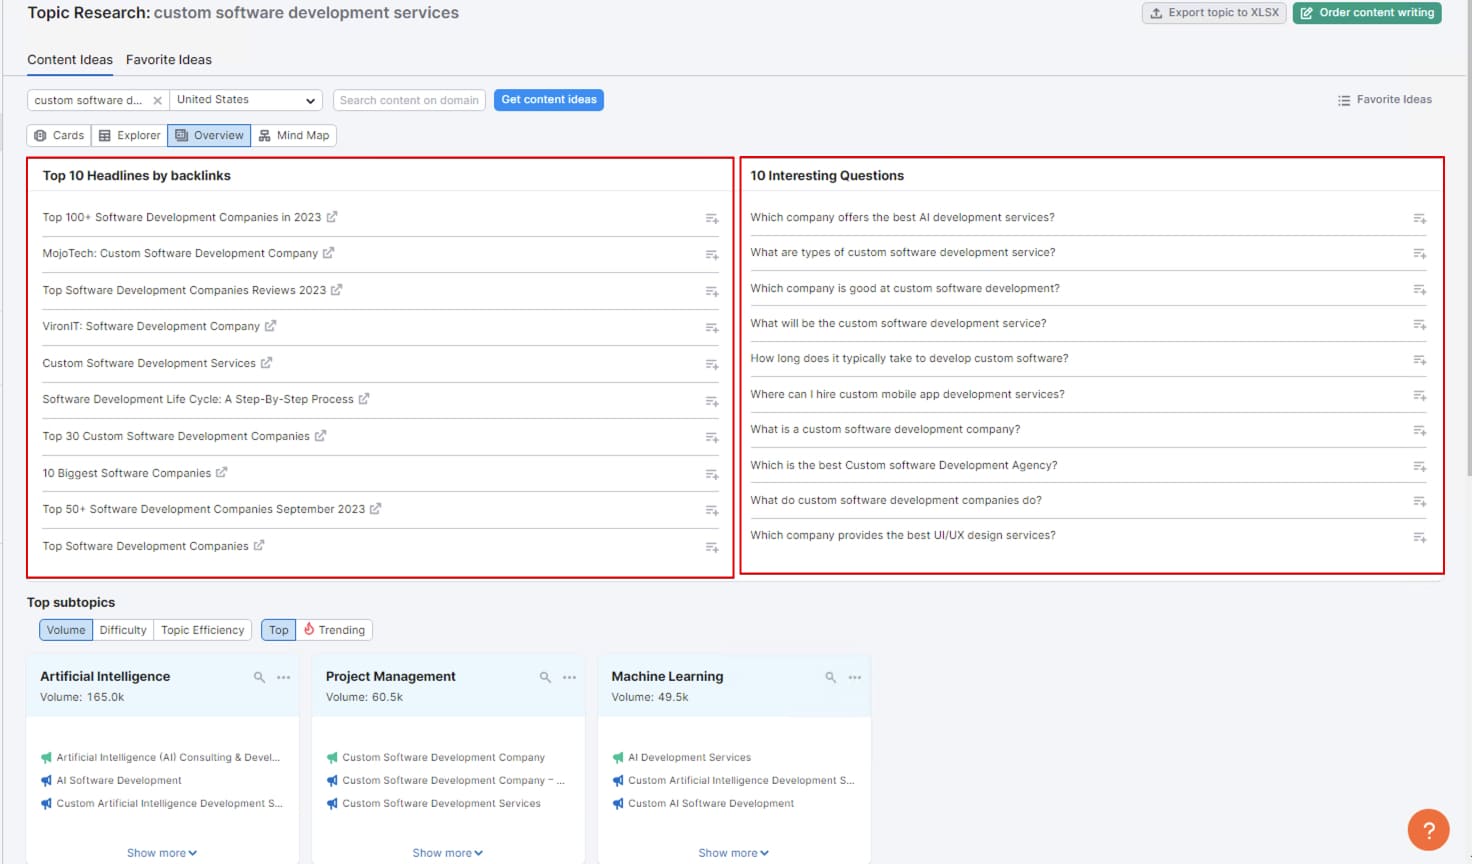
Task: Open the Explorer view
Action: [x=128, y=135]
